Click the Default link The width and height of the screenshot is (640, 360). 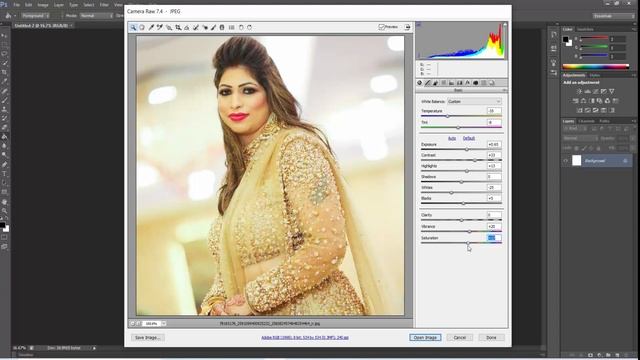(469, 138)
